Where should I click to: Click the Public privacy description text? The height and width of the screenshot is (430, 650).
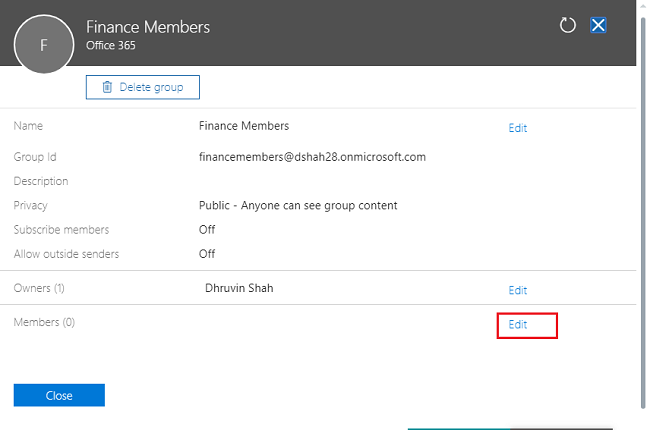coord(298,205)
